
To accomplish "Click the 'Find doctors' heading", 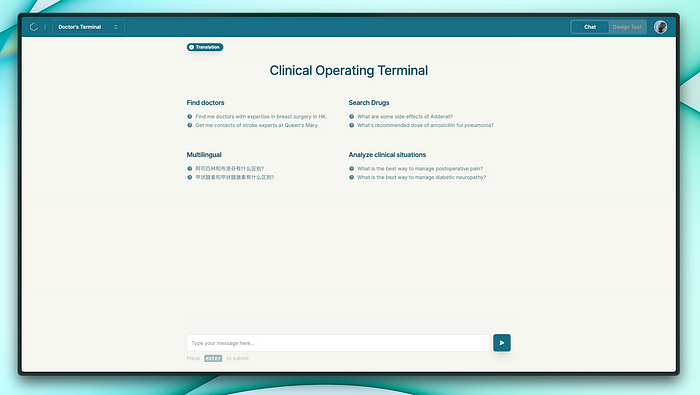I will pyautogui.click(x=205, y=103).
